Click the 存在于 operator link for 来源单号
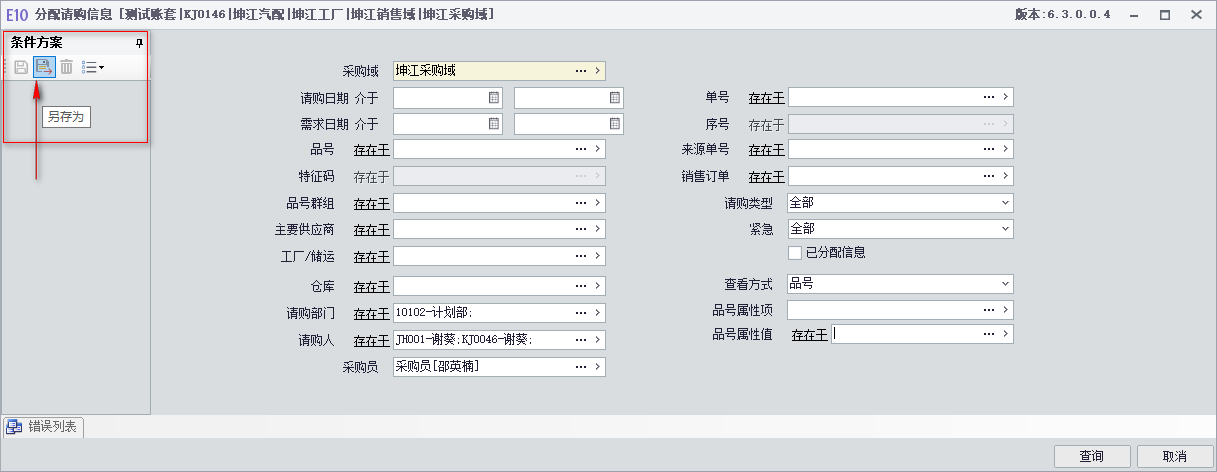The image size is (1217, 472). tap(767, 150)
